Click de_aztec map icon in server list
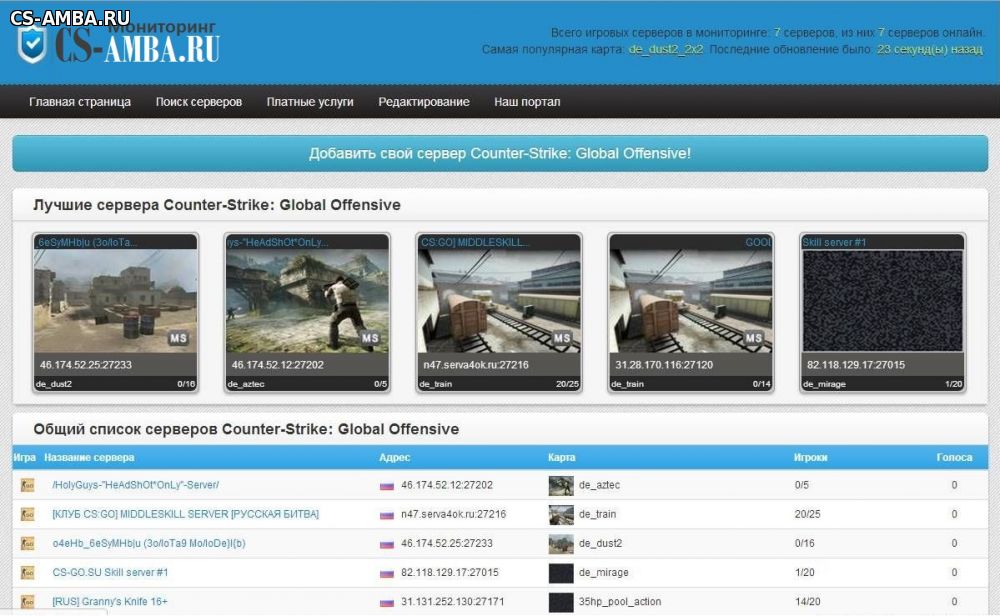The image size is (1000, 616). click(x=561, y=485)
